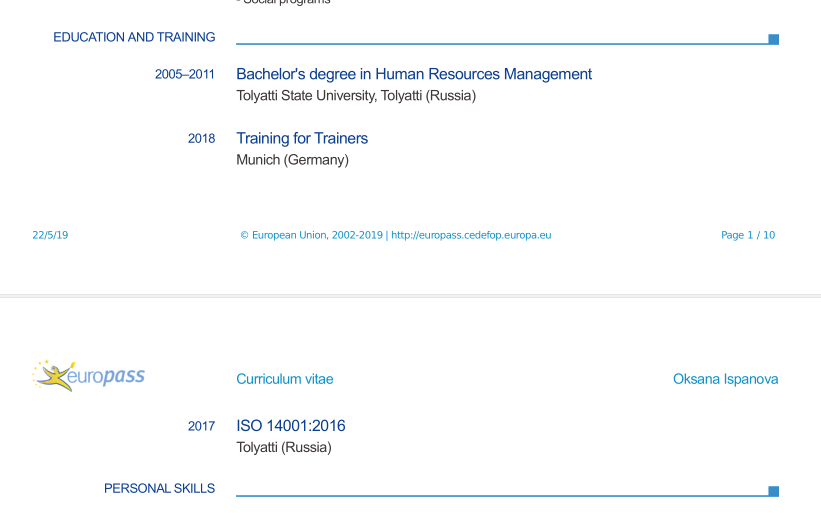The width and height of the screenshot is (821, 513).
Task: Click the Curriculum vitae header text
Action: (x=284, y=379)
